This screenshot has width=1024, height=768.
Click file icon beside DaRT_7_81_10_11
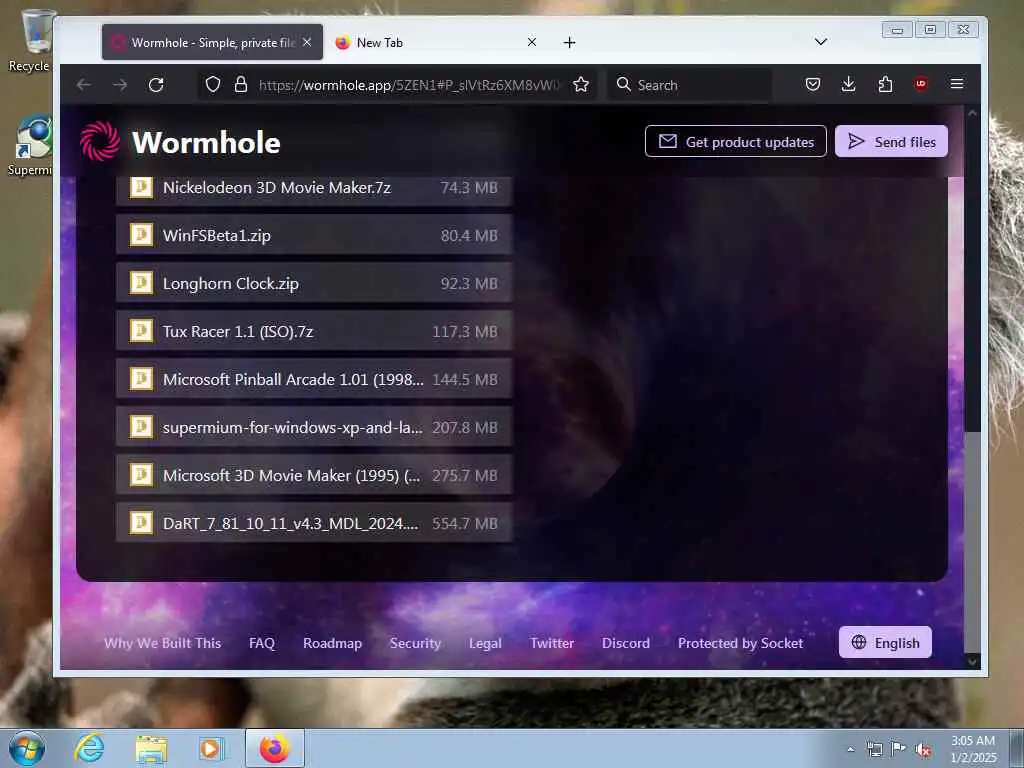tap(141, 522)
